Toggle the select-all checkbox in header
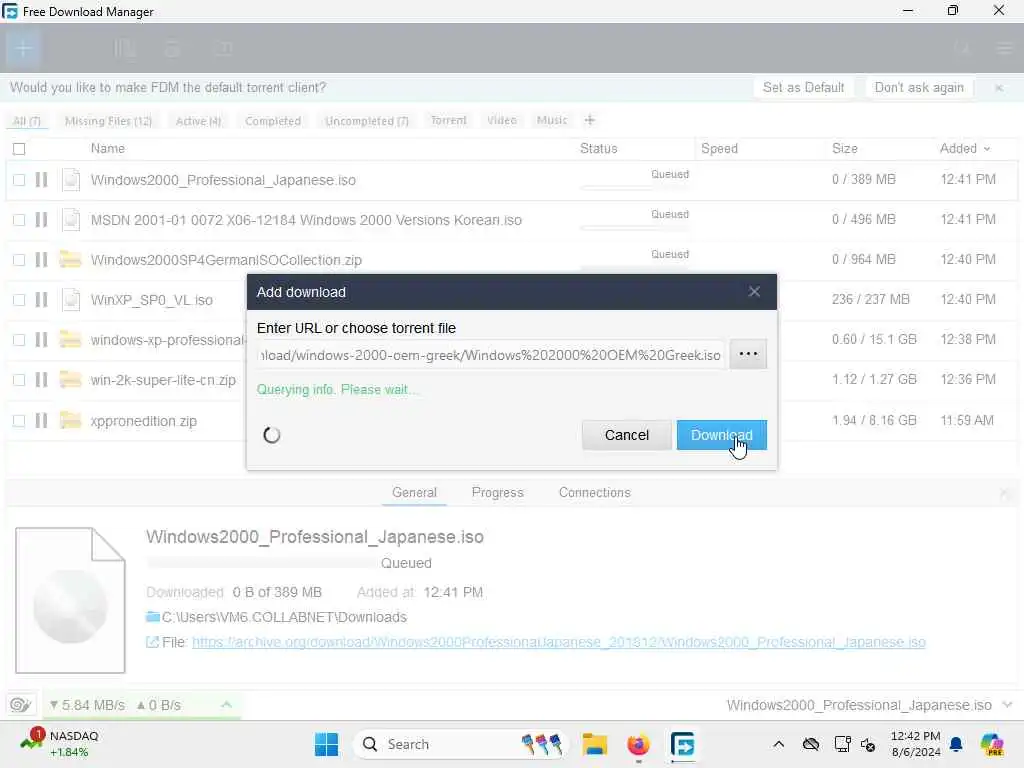This screenshot has height=768, width=1024. coord(19,149)
